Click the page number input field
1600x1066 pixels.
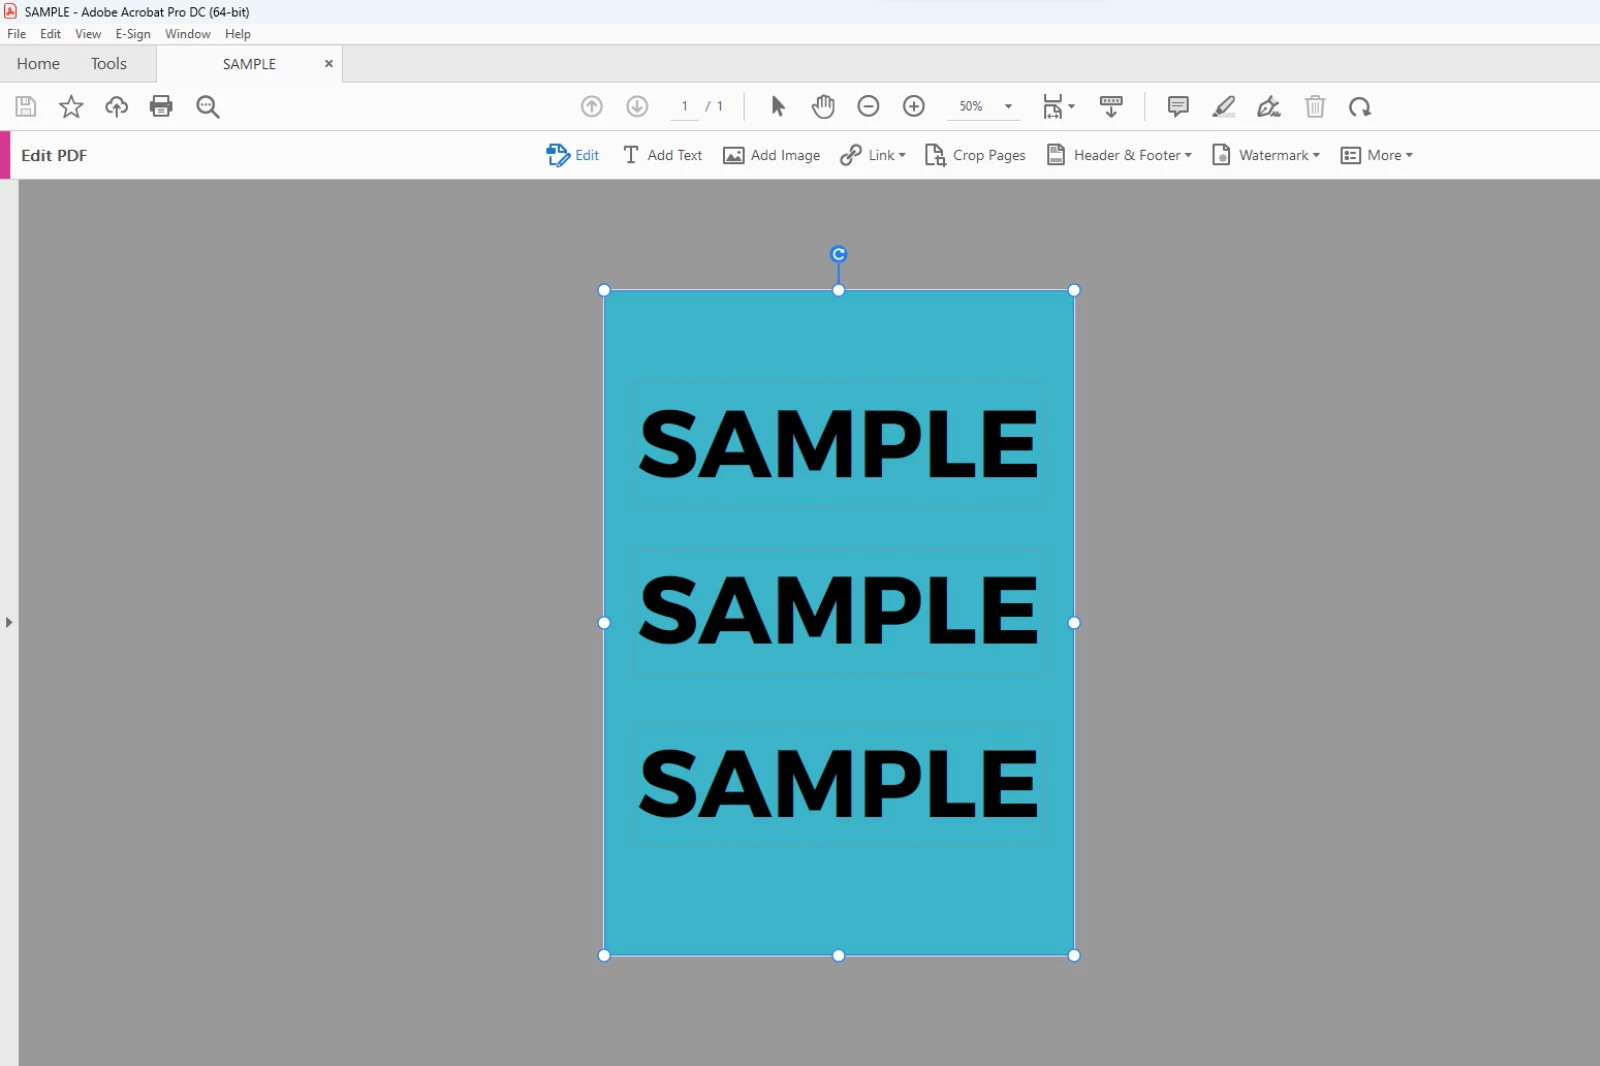pyautogui.click(x=684, y=106)
